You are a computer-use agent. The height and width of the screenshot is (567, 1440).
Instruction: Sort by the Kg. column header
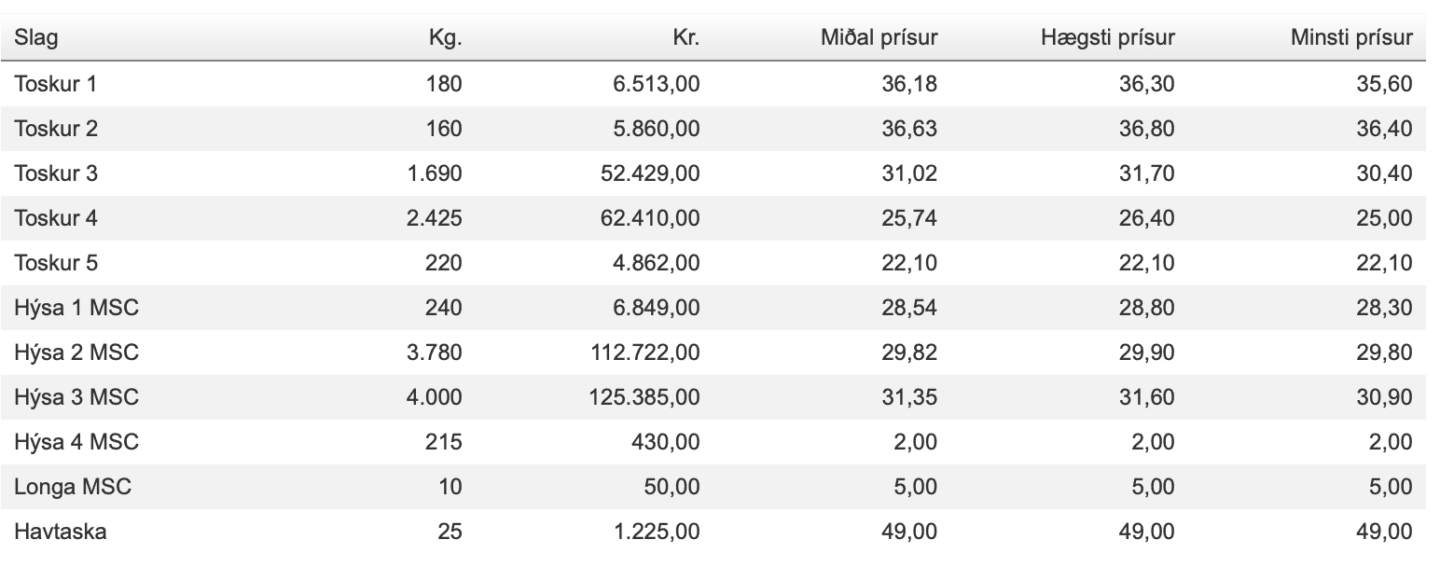click(x=447, y=39)
